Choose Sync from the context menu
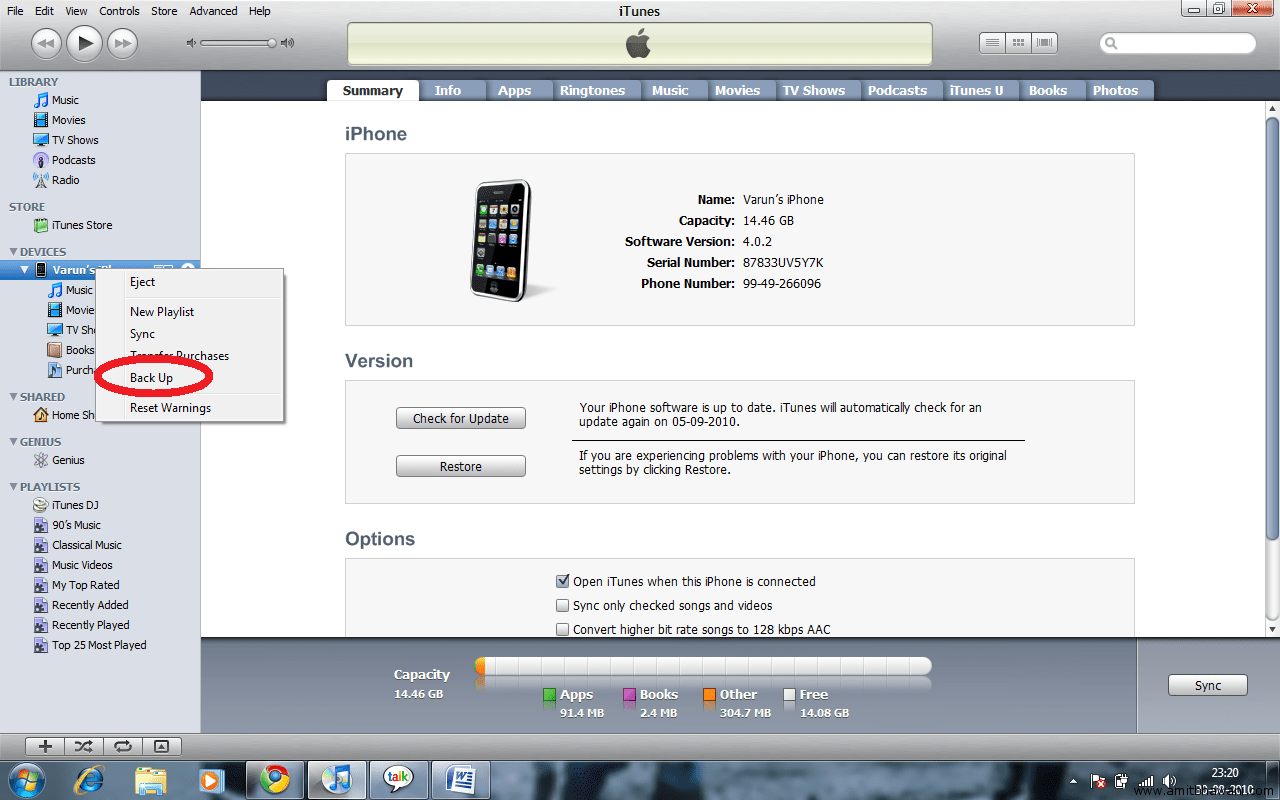1280x800 pixels. (189, 334)
